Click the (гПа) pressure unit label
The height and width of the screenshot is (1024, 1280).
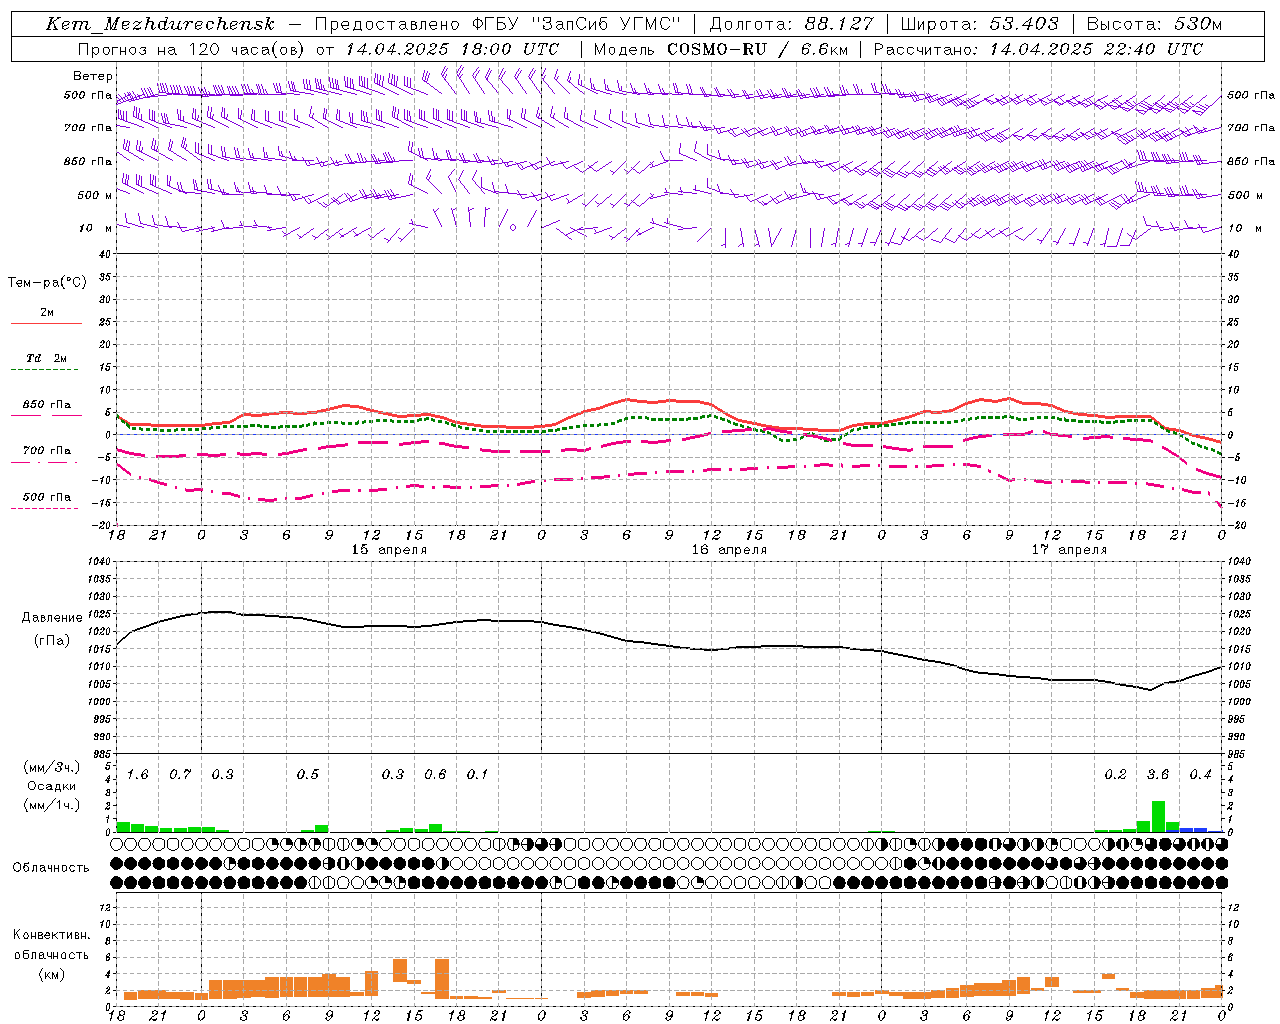tap(52, 641)
